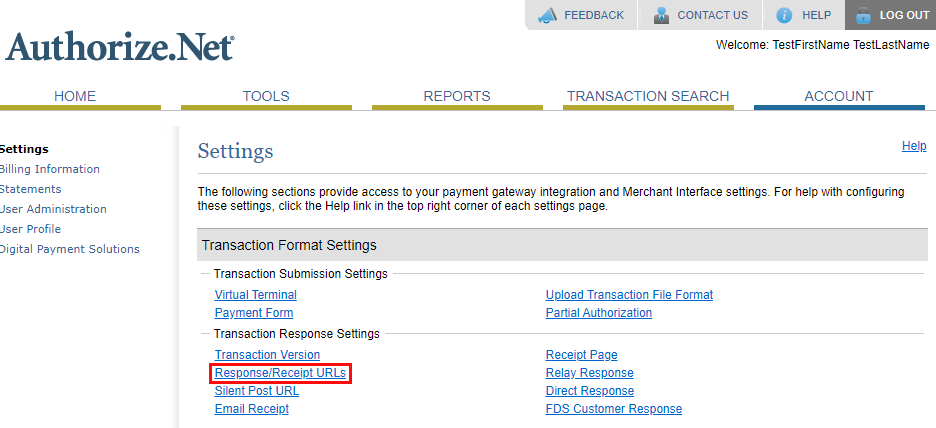
Task: Open the Email Receipt link
Action: click(x=252, y=409)
